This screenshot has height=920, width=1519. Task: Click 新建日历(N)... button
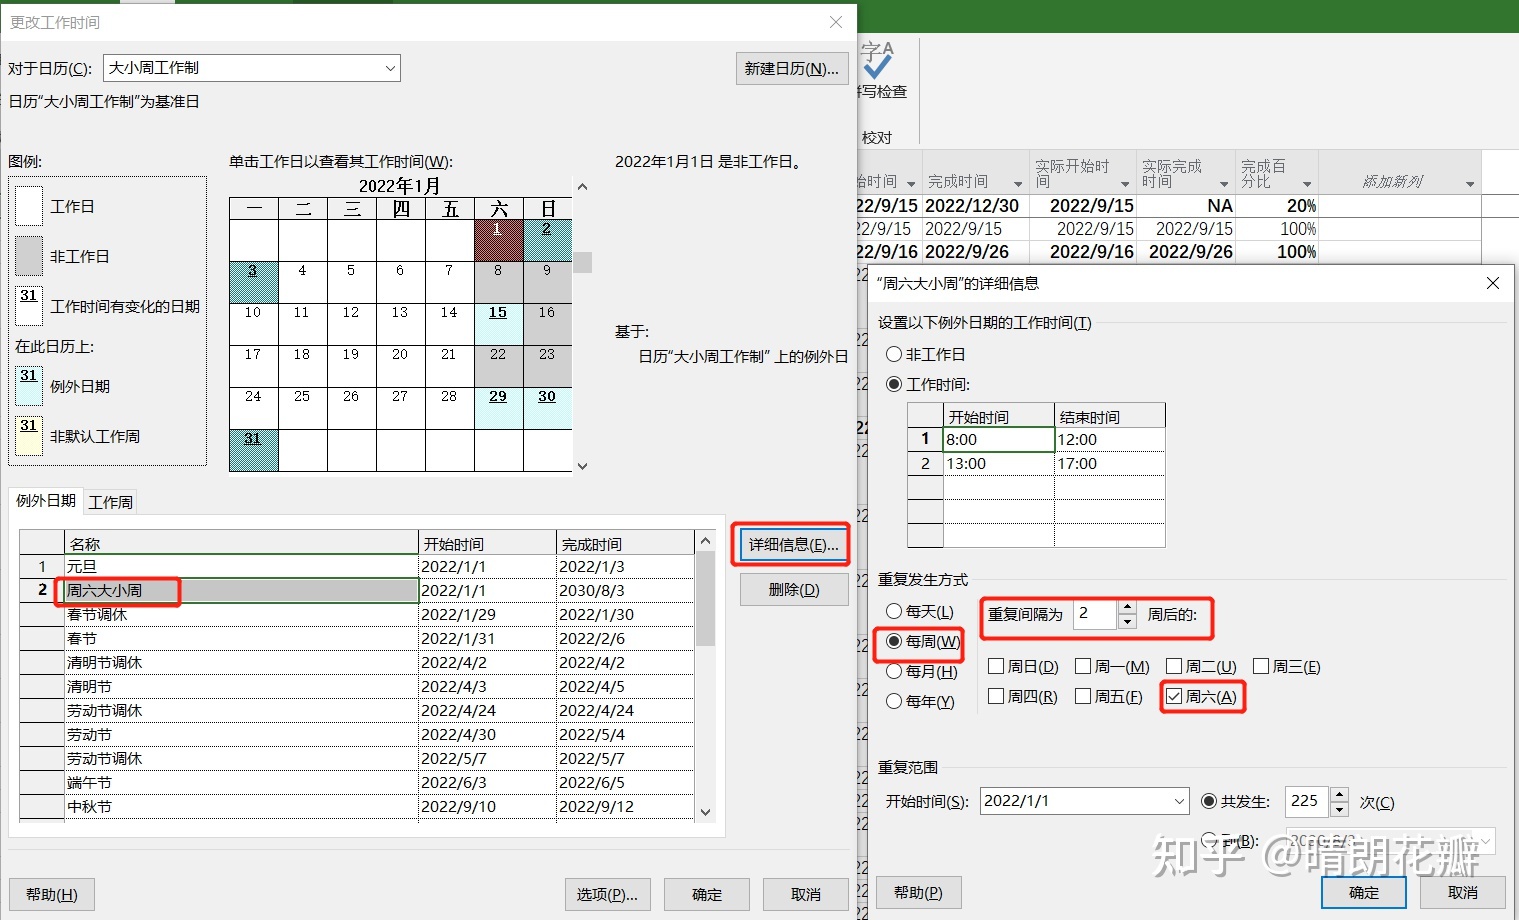(792, 68)
